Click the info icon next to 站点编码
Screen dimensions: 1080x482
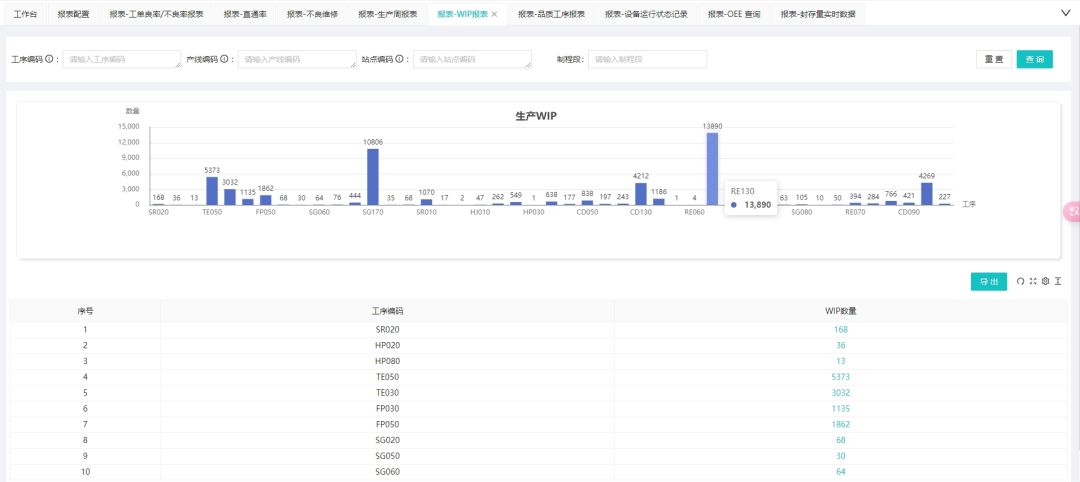tap(399, 59)
